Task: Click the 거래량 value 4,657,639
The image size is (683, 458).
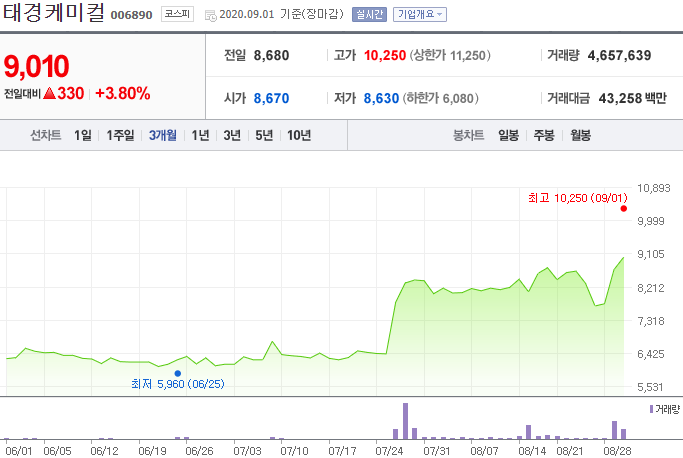Action: point(619,55)
